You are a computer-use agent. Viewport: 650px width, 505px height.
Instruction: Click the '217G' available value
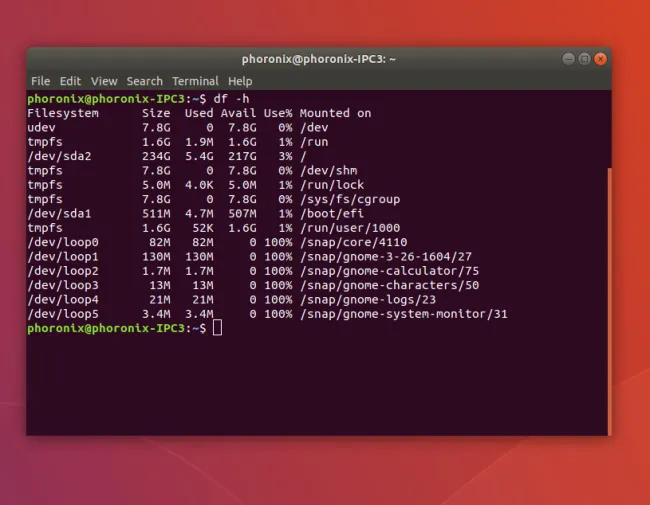242,156
